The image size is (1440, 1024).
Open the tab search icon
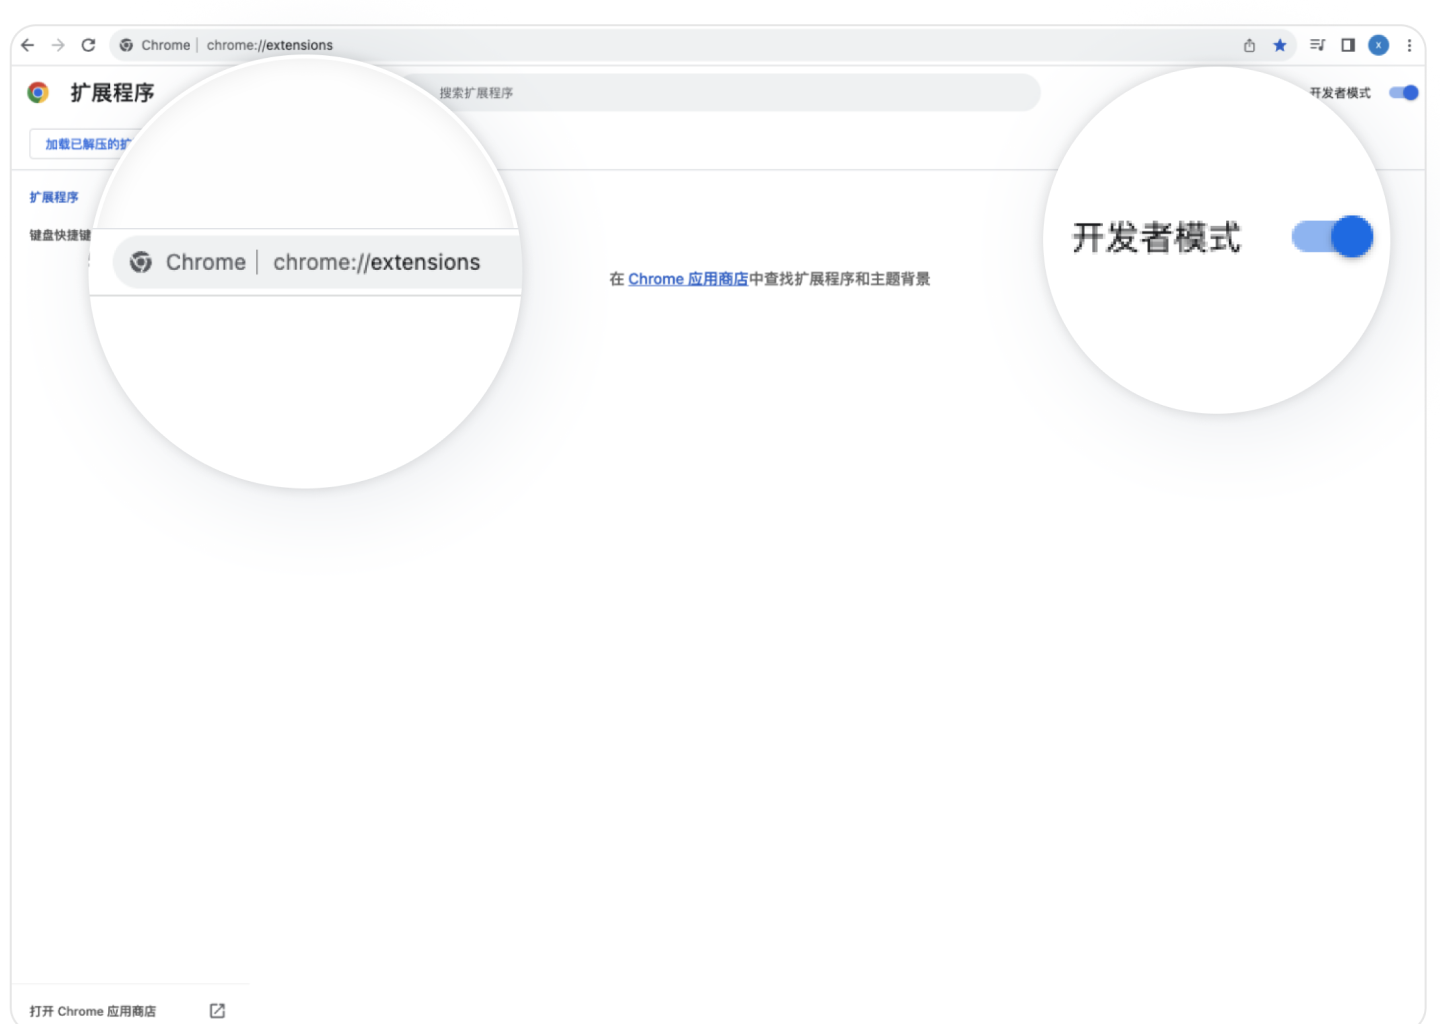pos(1318,45)
